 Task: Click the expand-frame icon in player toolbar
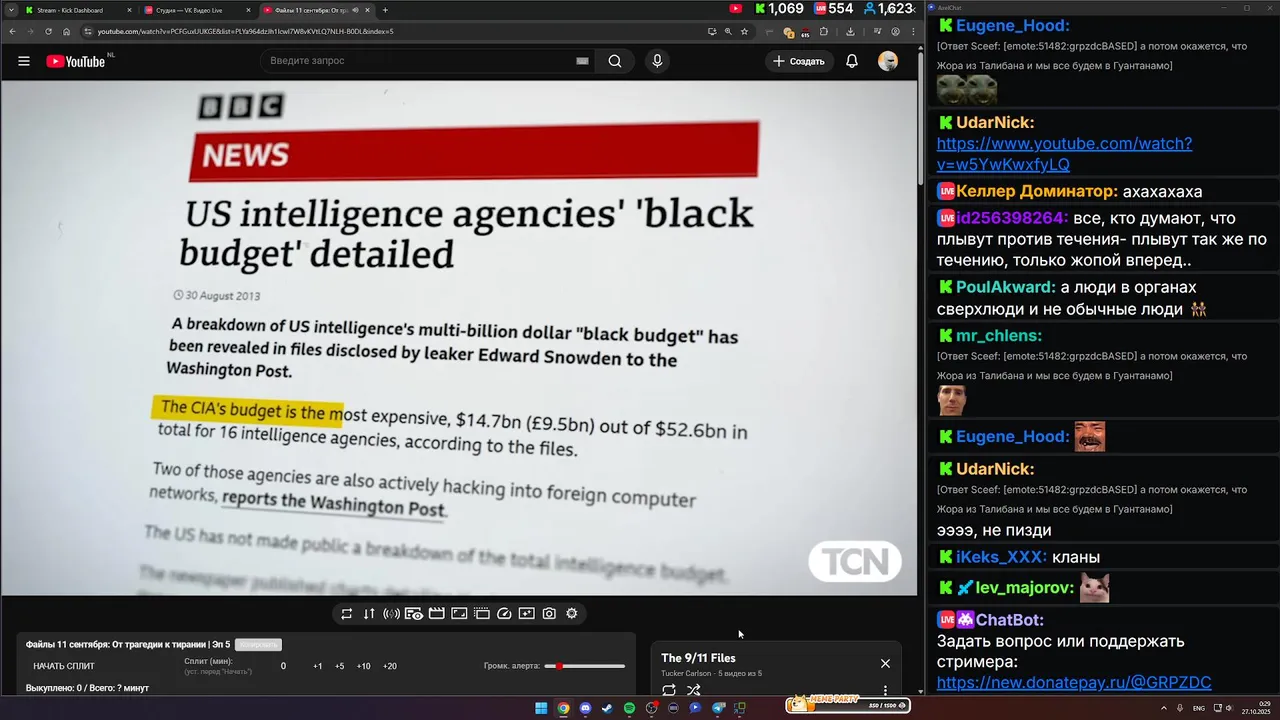(x=459, y=614)
